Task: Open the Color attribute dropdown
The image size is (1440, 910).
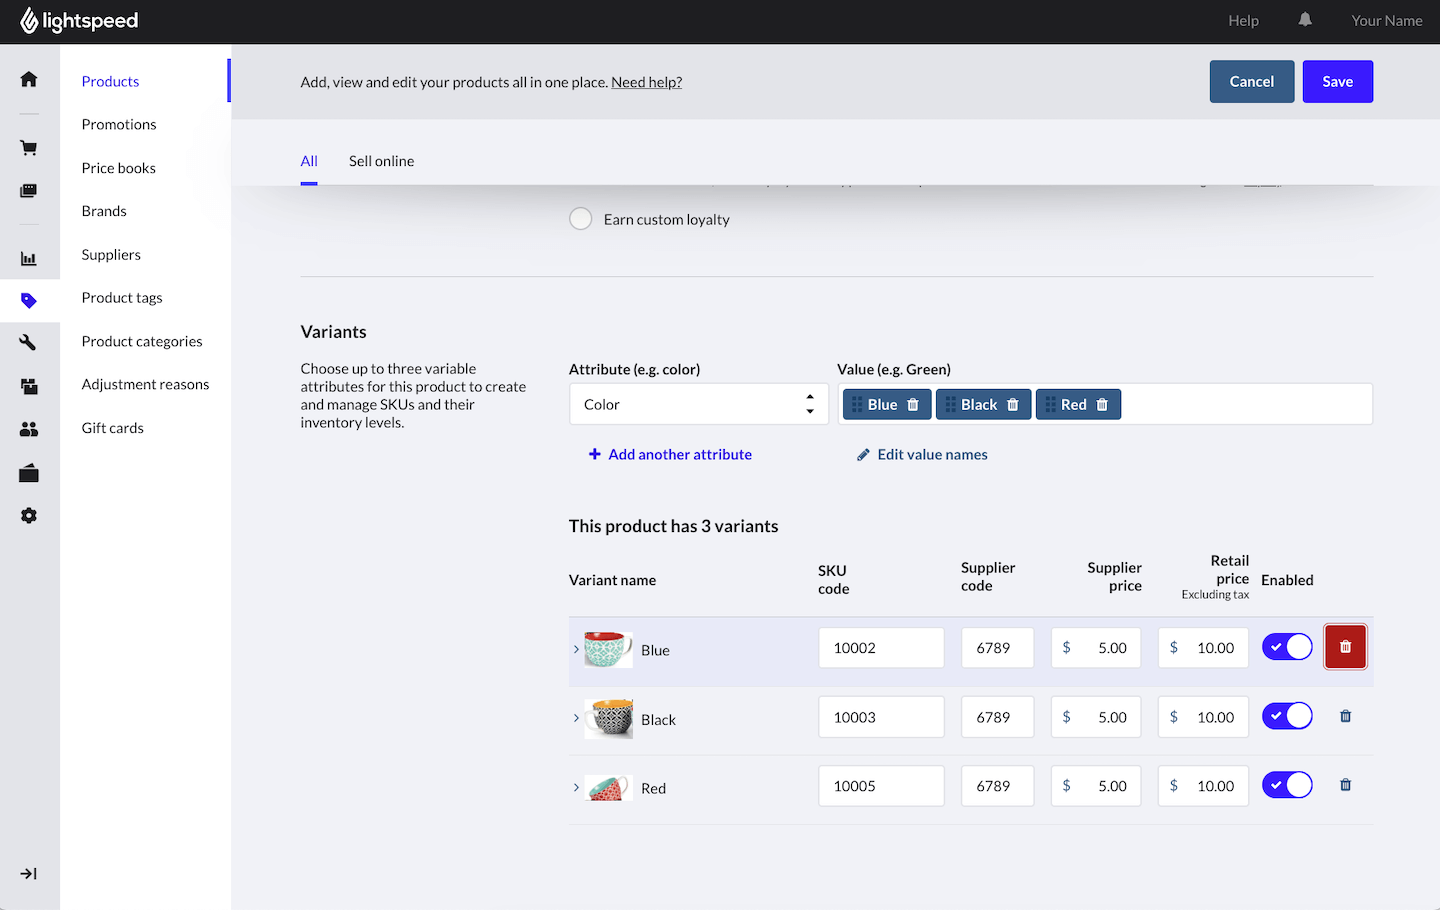Action: pyautogui.click(x=698, y=404)
